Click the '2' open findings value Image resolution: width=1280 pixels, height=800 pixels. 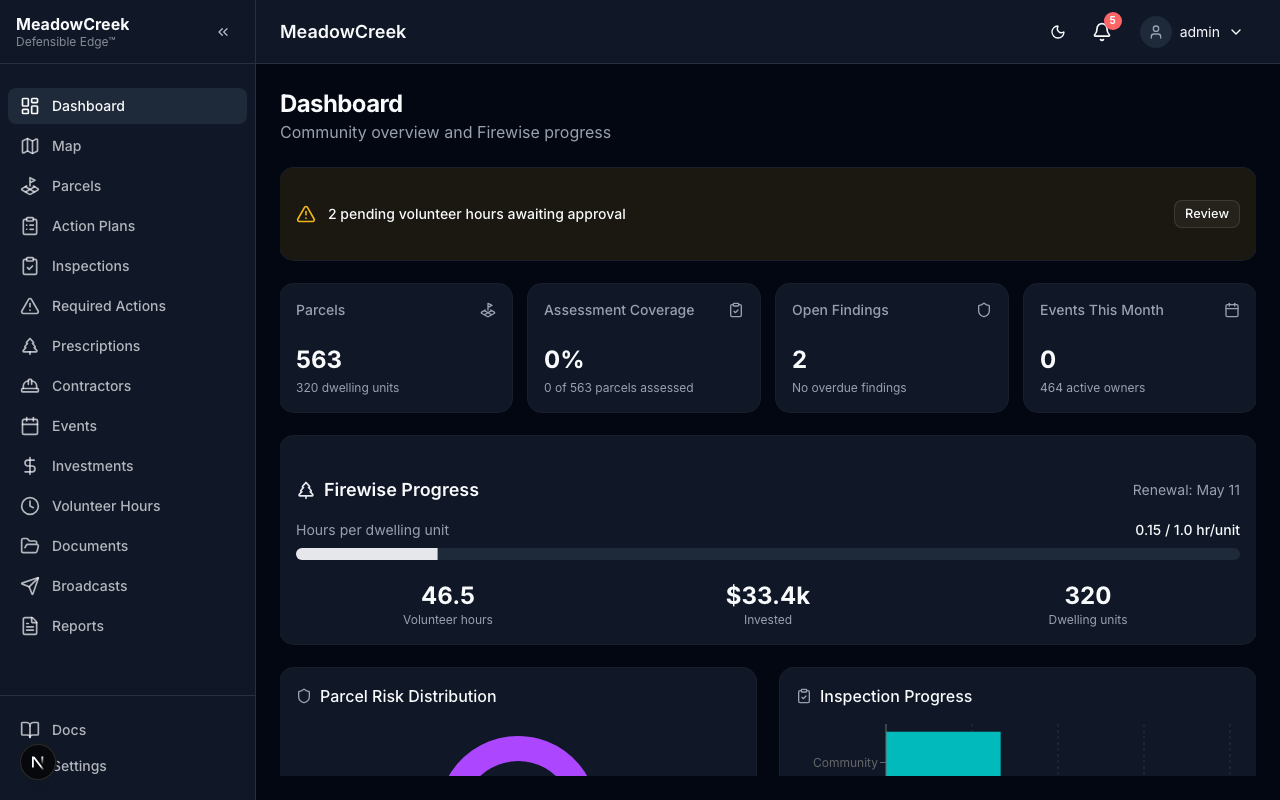(x=799, y=359)
